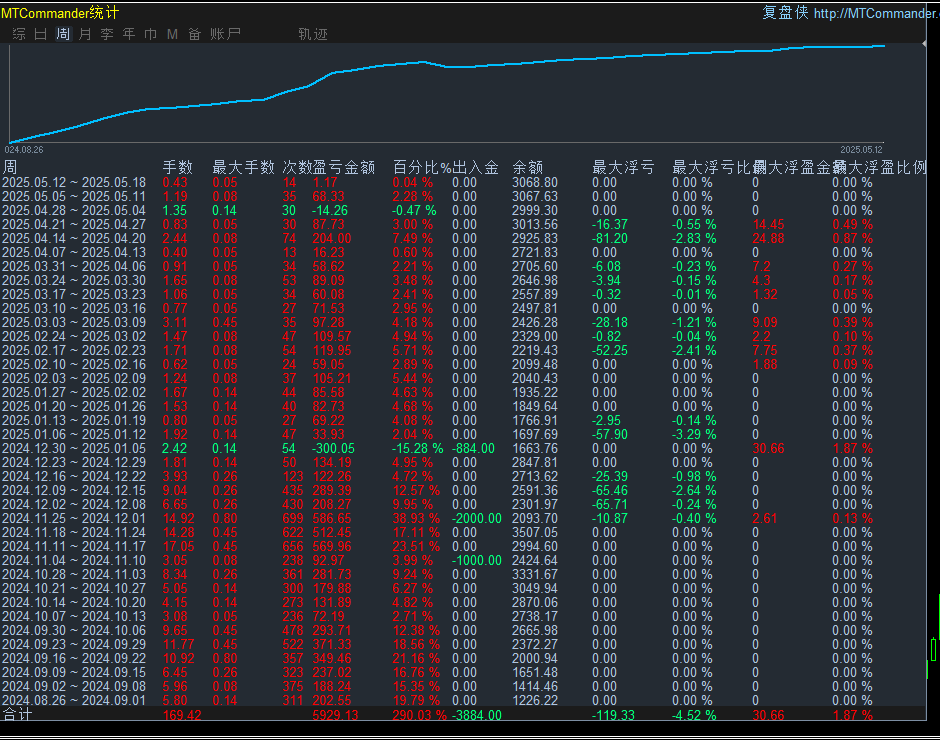940x740 pixels.
Task: Select week row 2025.04.14 ~ 2025.04.20
Action: point(463,238)
